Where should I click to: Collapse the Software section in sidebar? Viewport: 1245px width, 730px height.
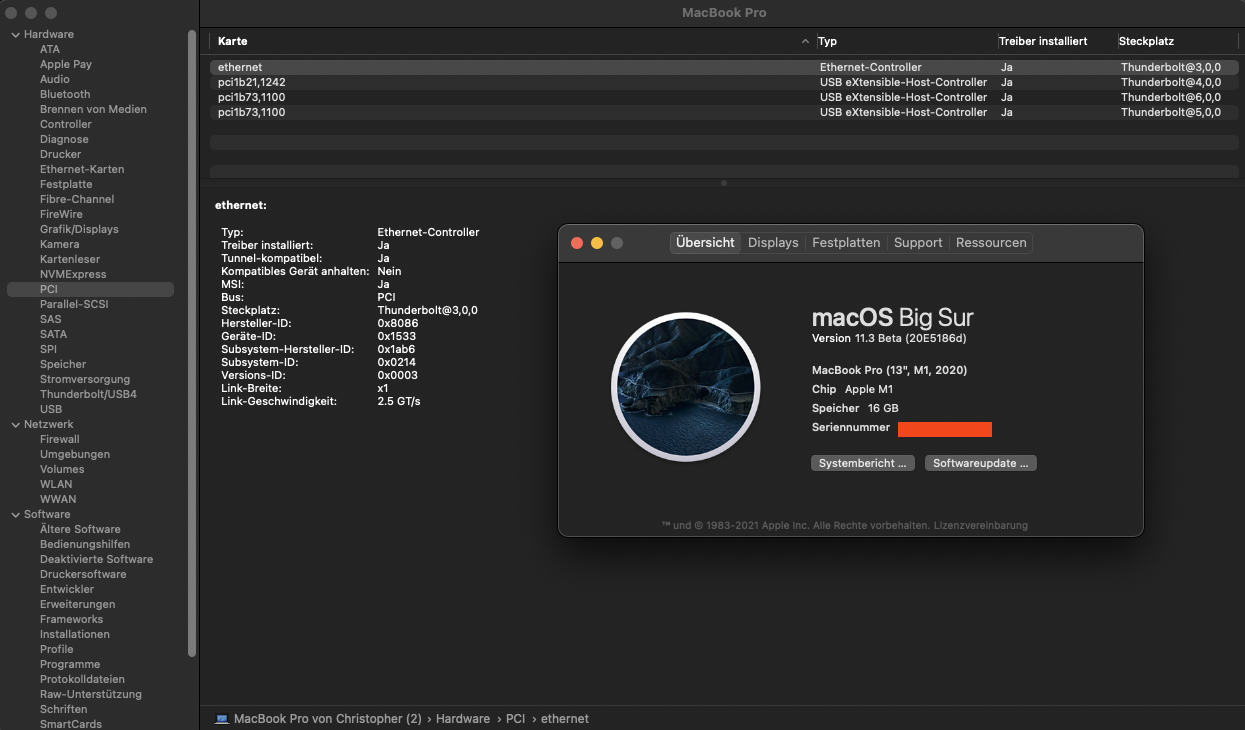(15, 514)
